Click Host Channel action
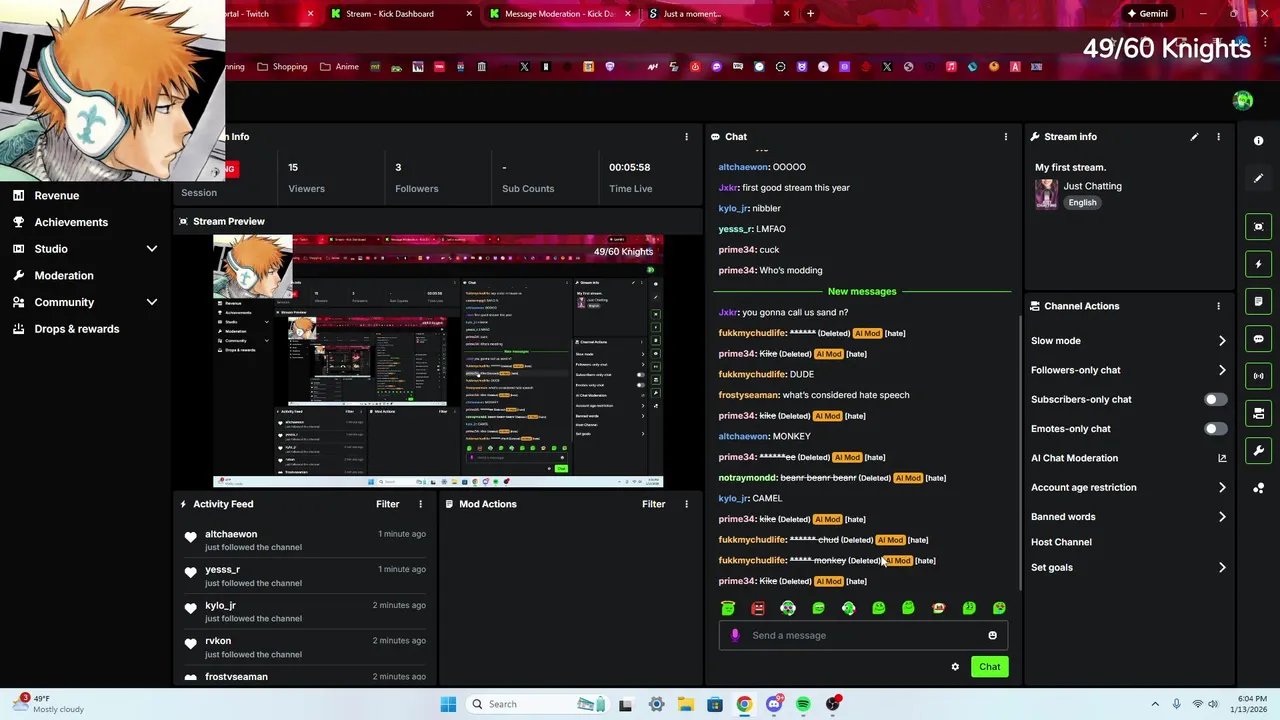 (1061, 542)
